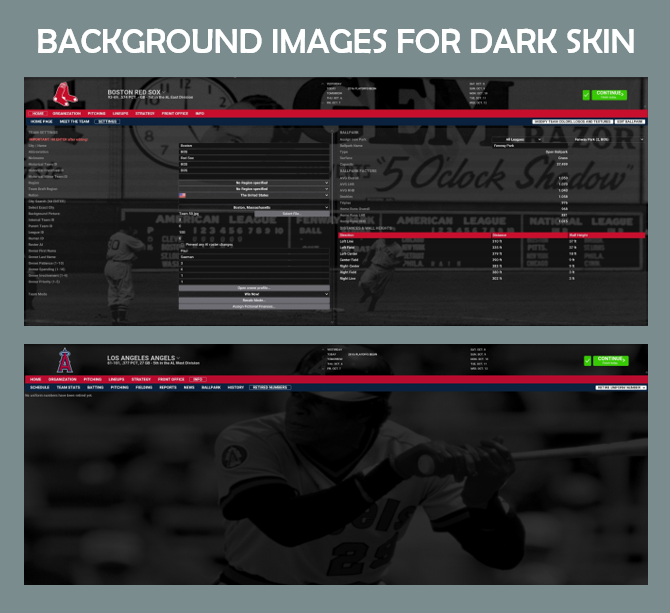Open the All Leagues ballpark dropdown
Image resolution: width=670 pixels, height=613 pixels.
517,140
